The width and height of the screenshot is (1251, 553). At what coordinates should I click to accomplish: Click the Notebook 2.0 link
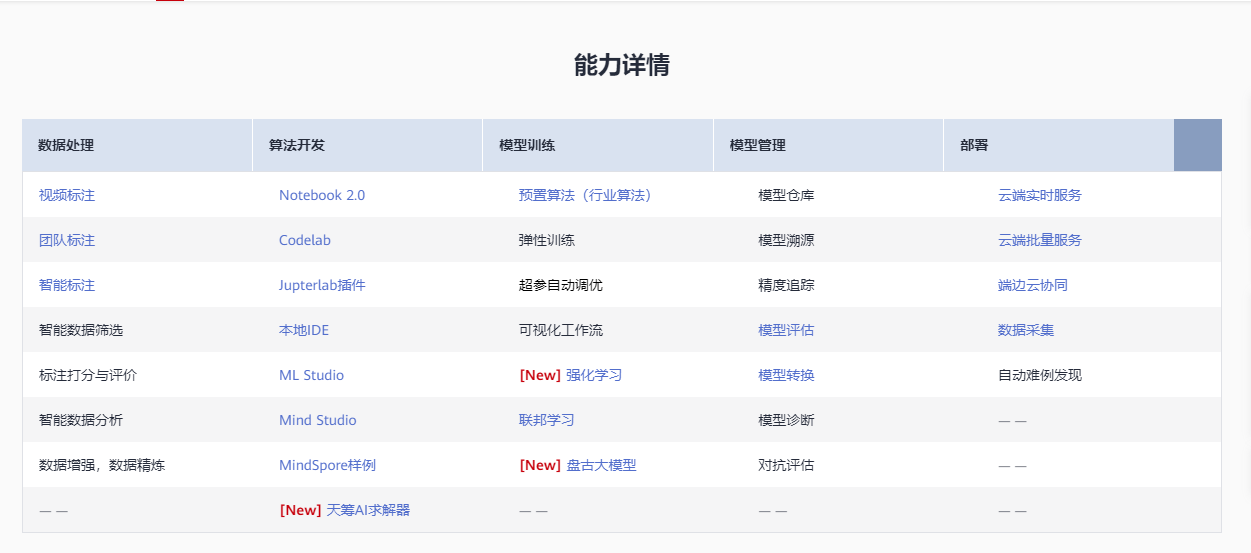point(322,195)
